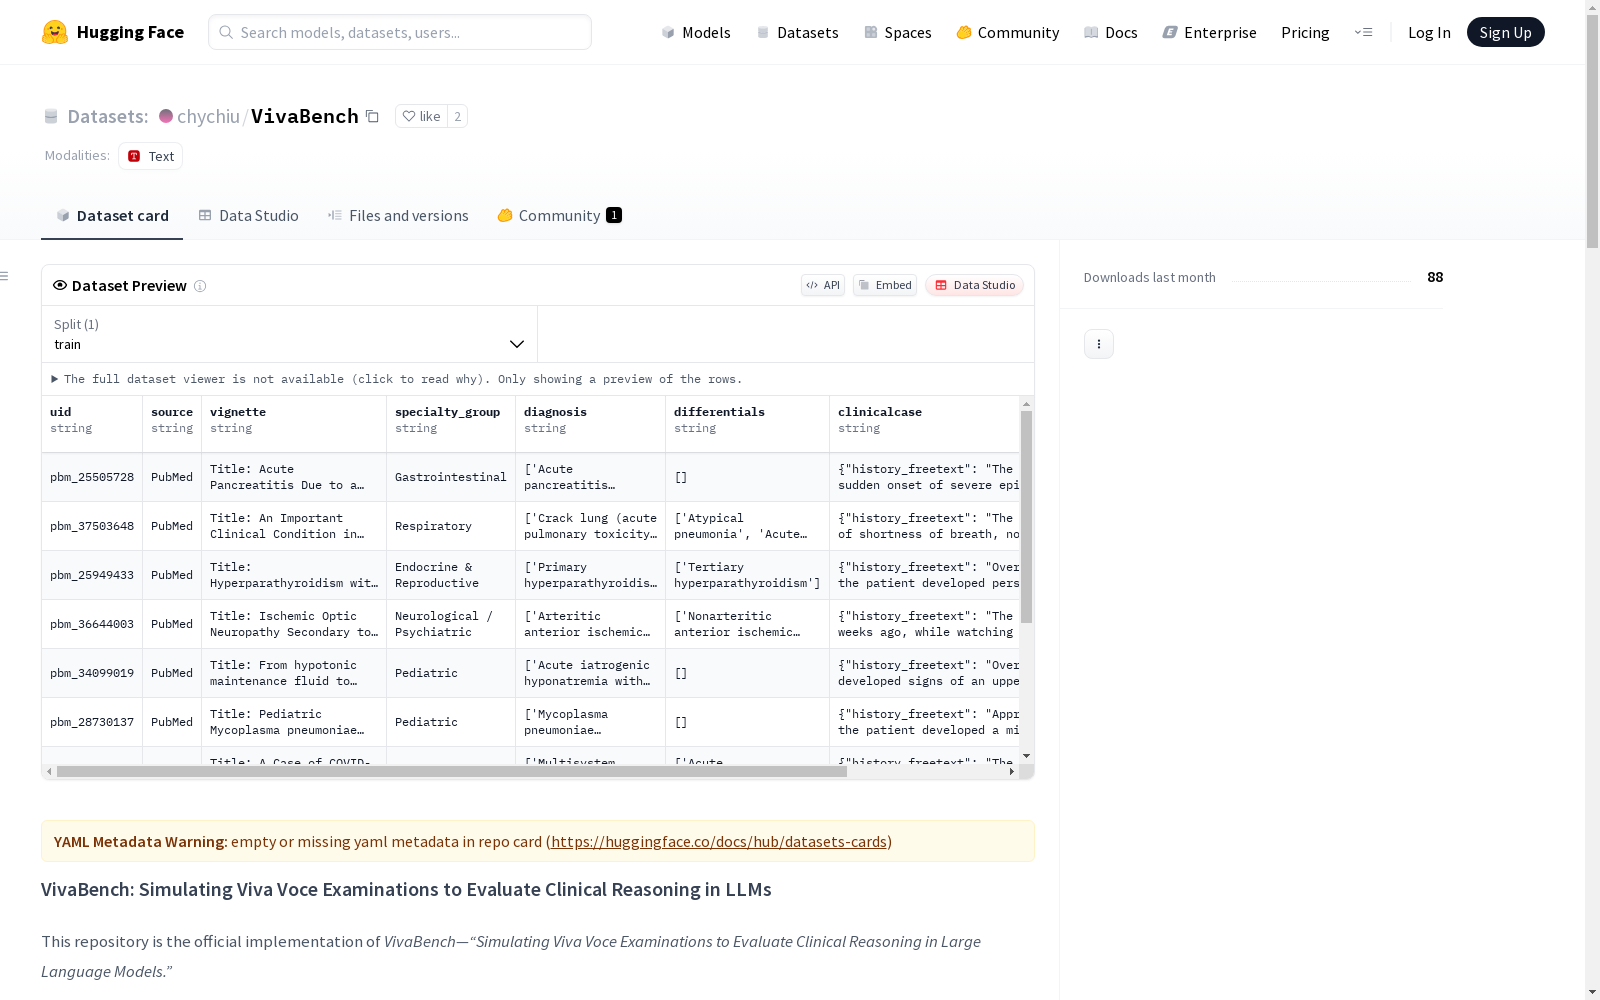1600x1000 pixels.
Task: Go to Pricing
Action: click(x=1305, y=32)
